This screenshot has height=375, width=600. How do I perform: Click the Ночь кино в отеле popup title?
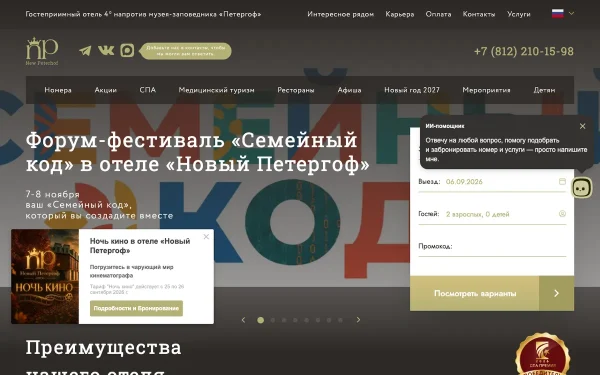(x=140, y=246)
